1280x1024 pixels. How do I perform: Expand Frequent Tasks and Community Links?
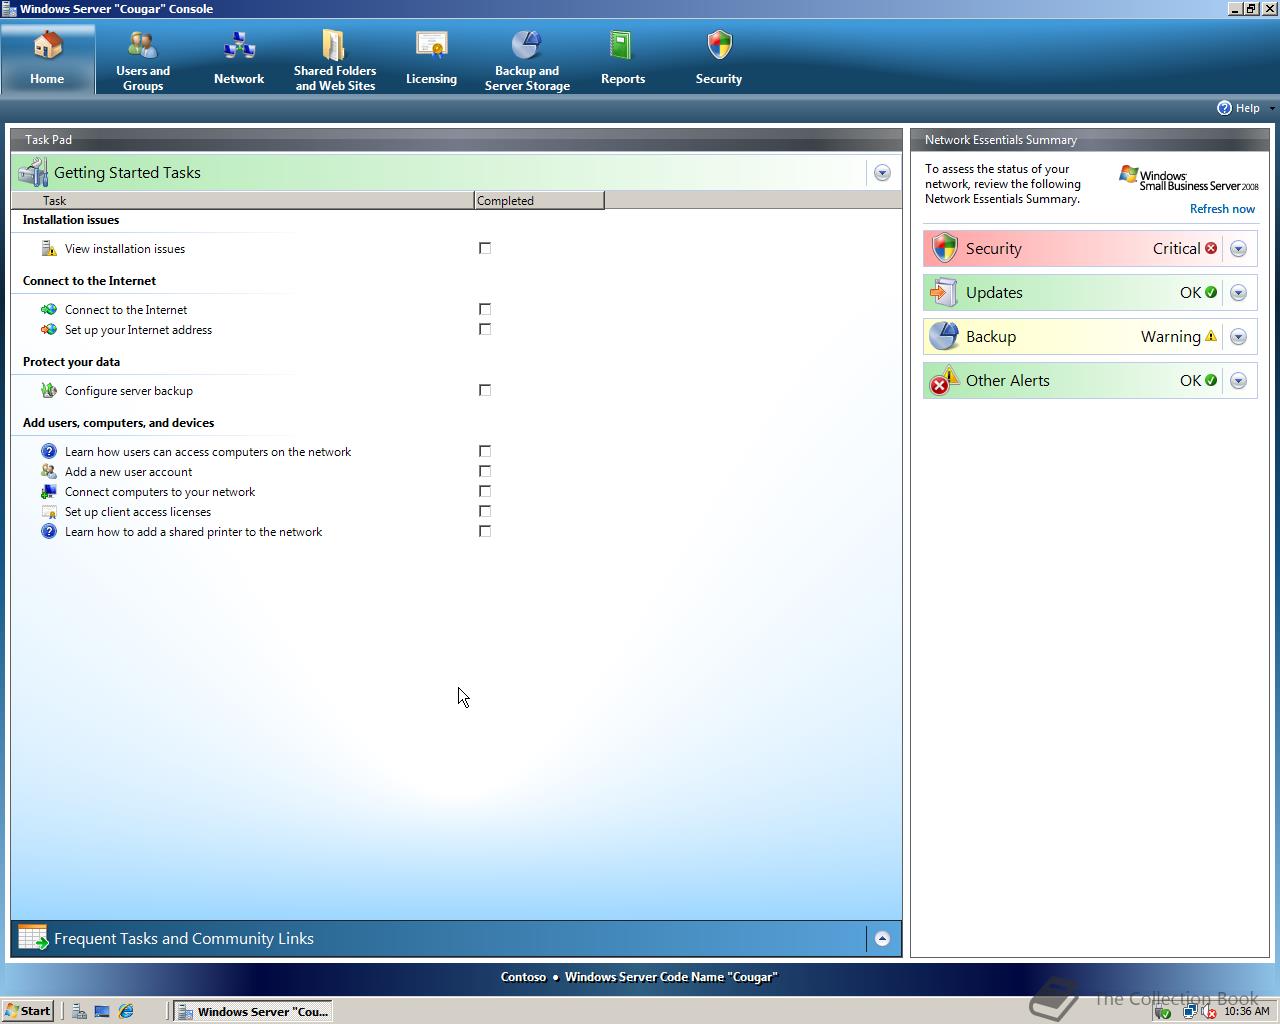pos(882,938)
